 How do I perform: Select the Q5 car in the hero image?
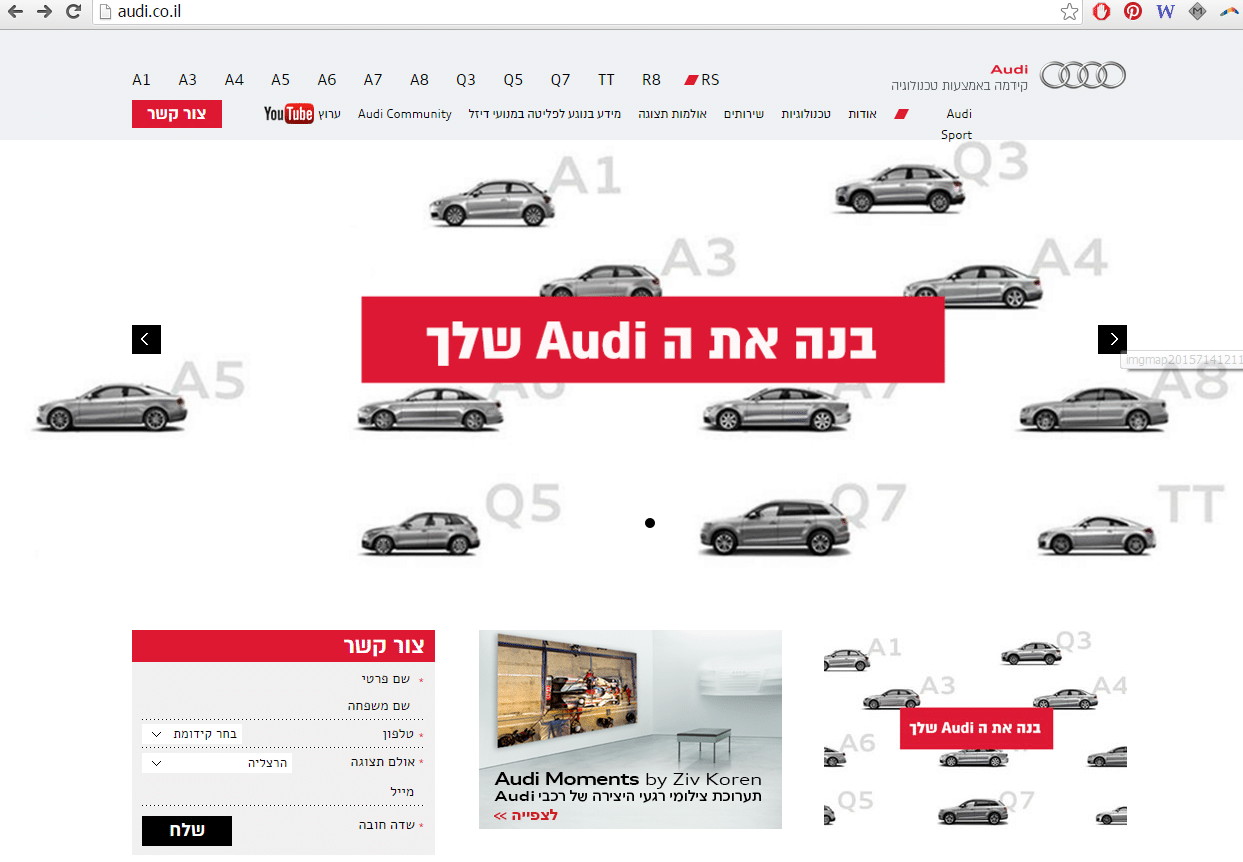tap(420, 533)
